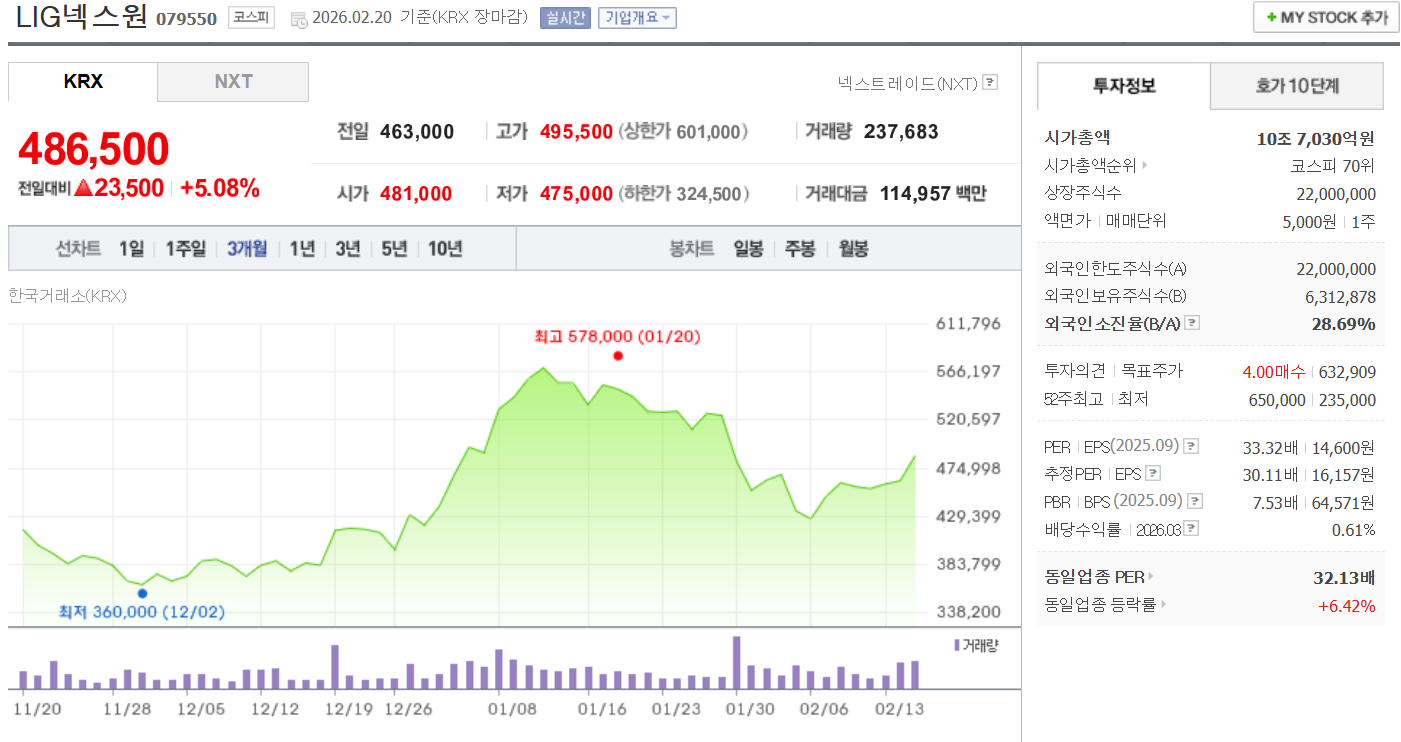The image size is (1401, 742).
Task: Click 외국인보유주식수 value 6,312,878
Action: (x=1340, y=296)
